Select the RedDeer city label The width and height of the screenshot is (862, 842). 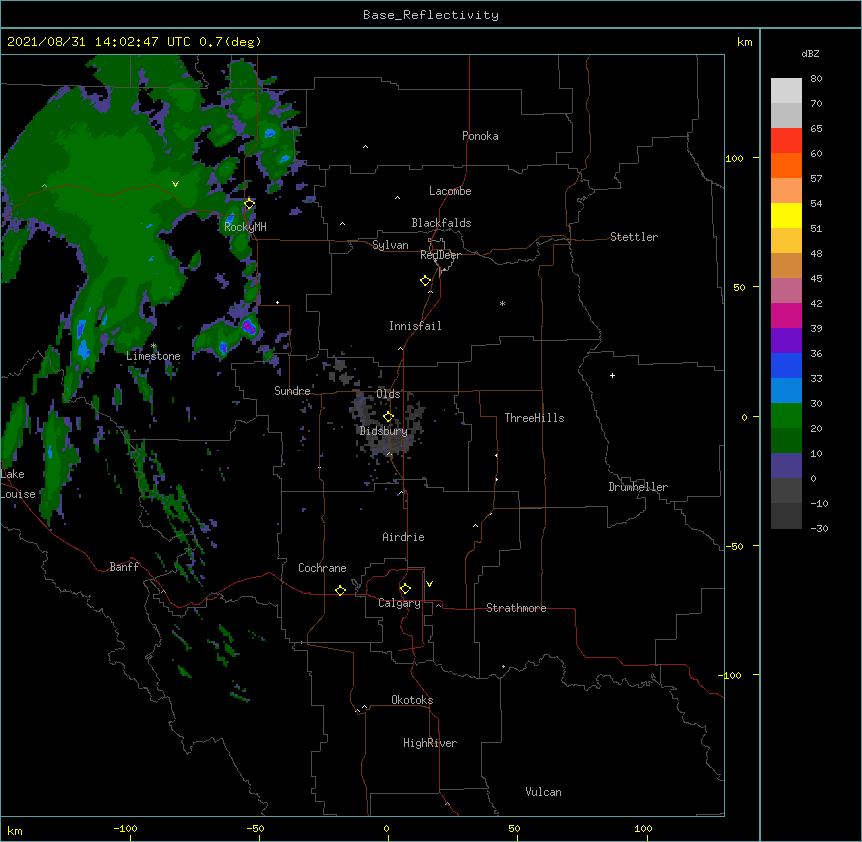(440, 255)
